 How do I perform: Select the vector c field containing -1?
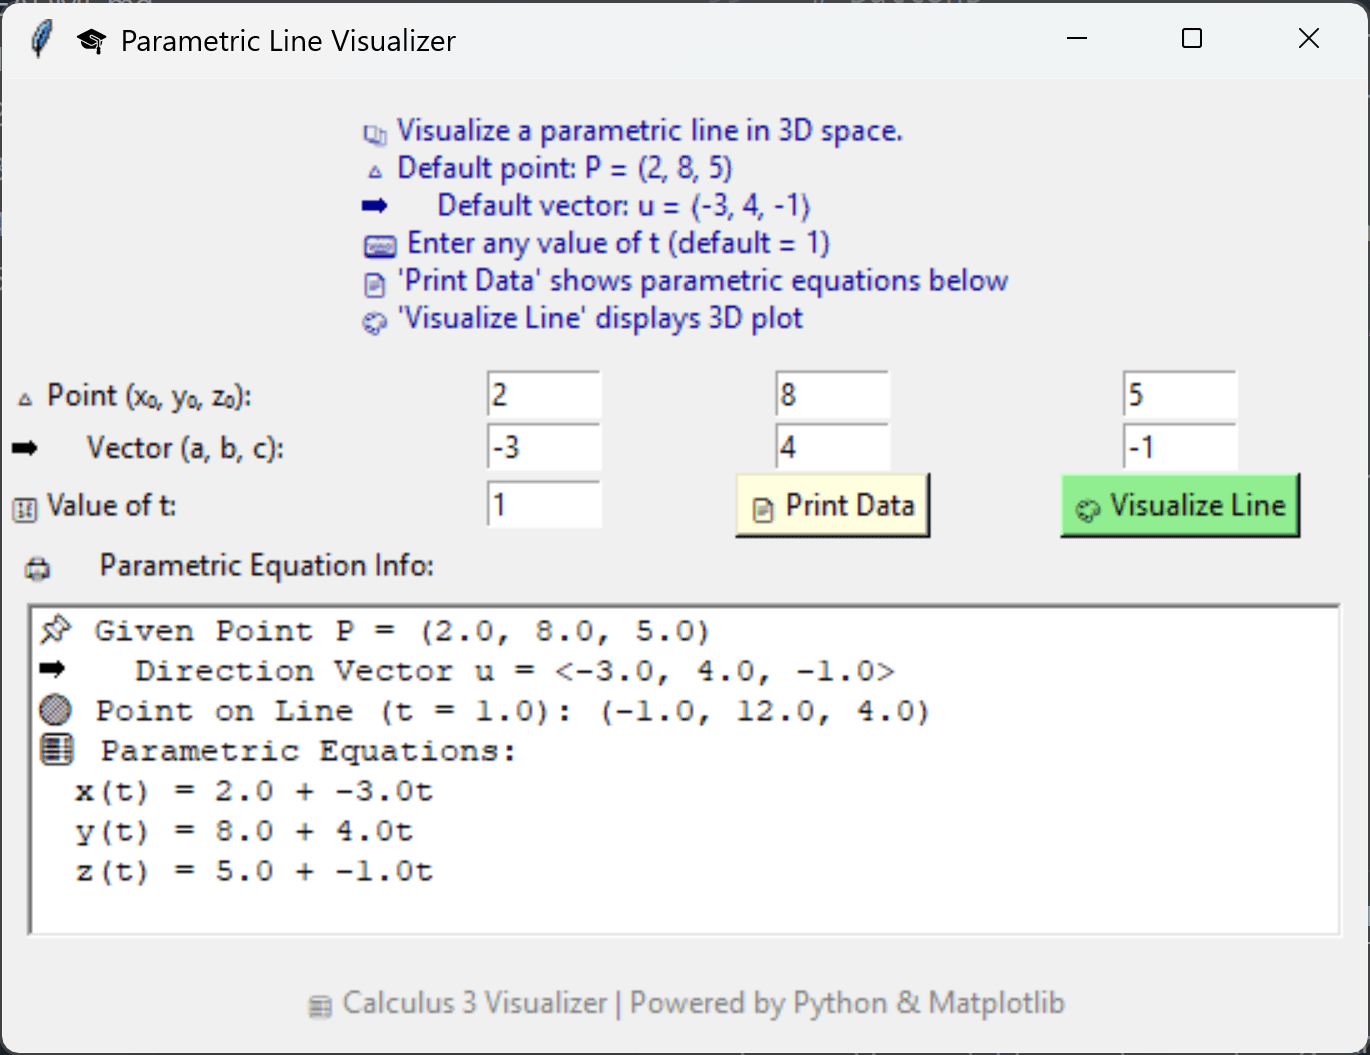pyautogui.click(x=1180, y=447)
